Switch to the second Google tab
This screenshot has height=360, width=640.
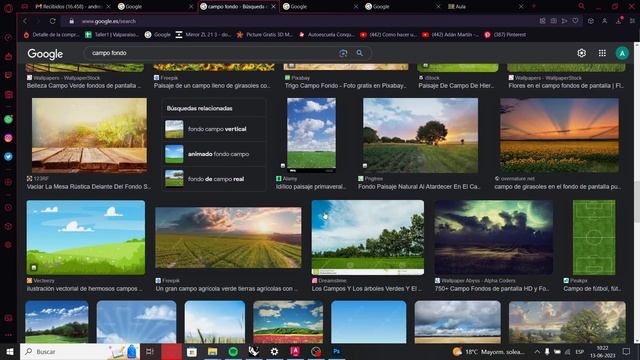coord(320,7)
